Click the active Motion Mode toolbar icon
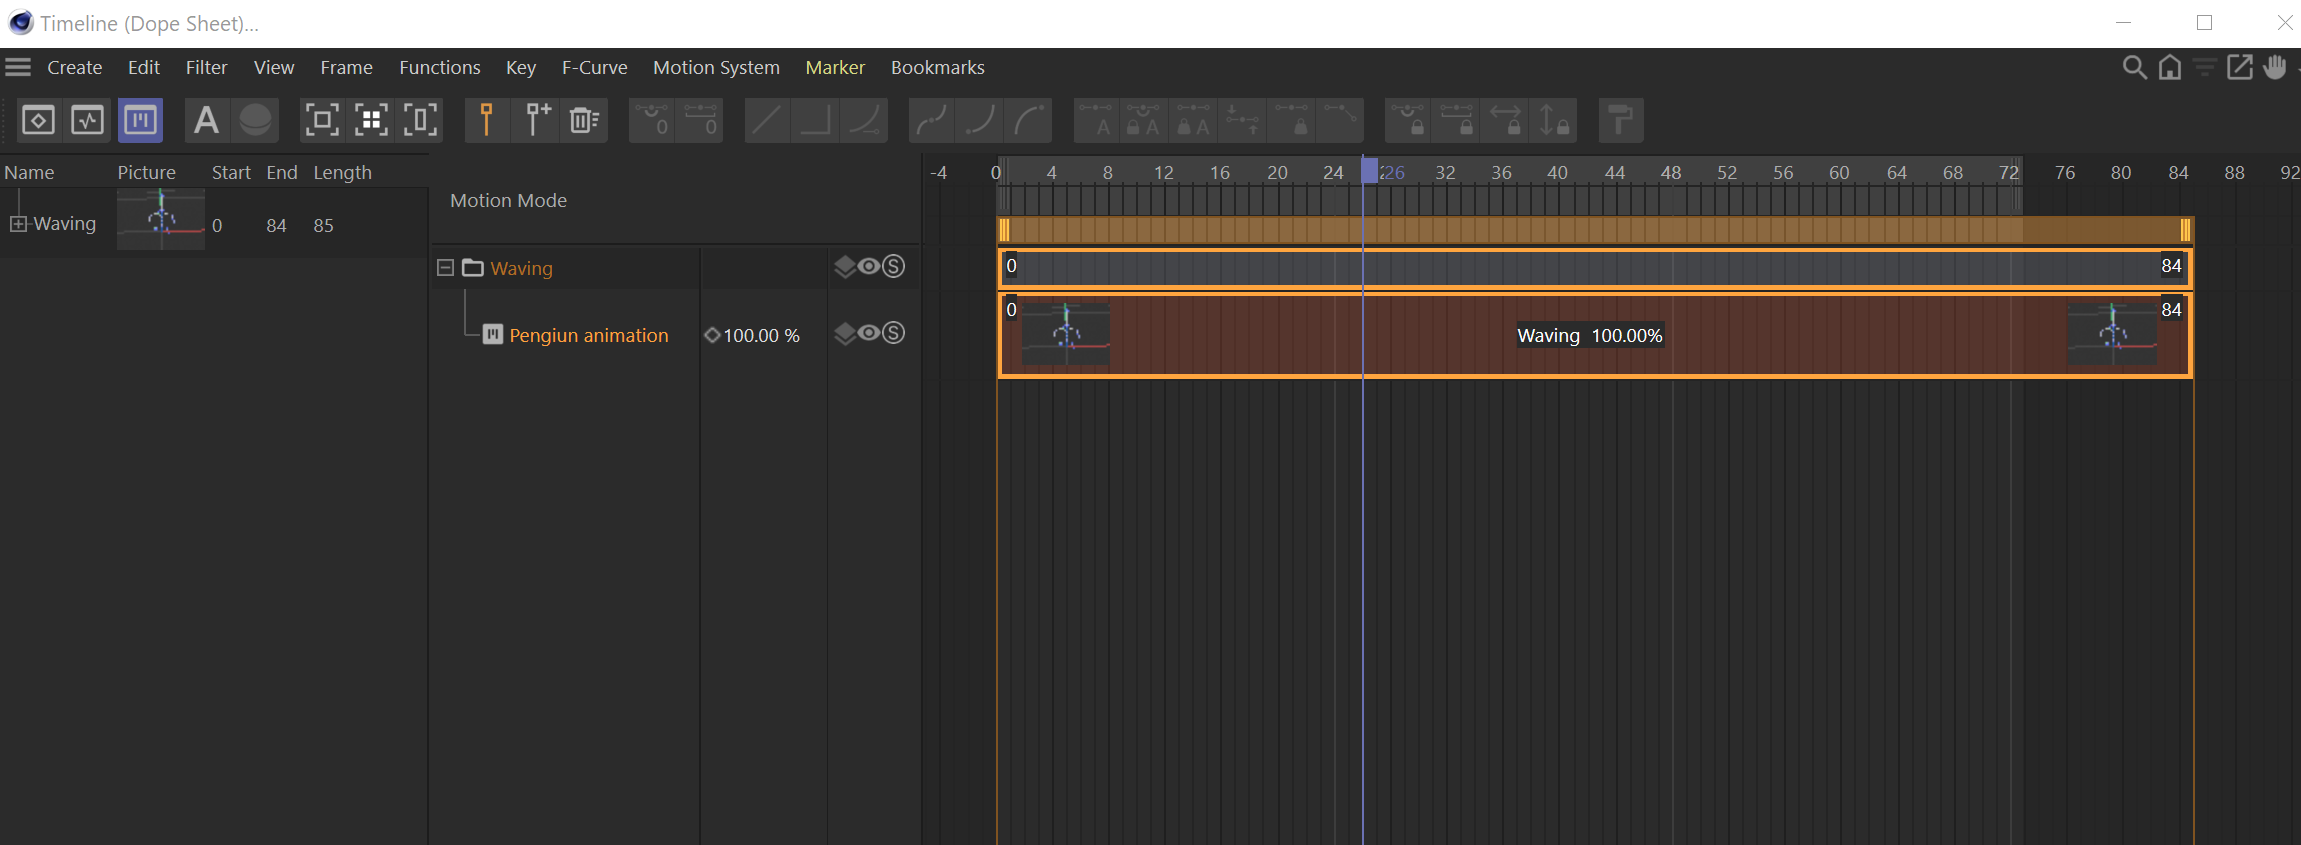 coord(140,121)
